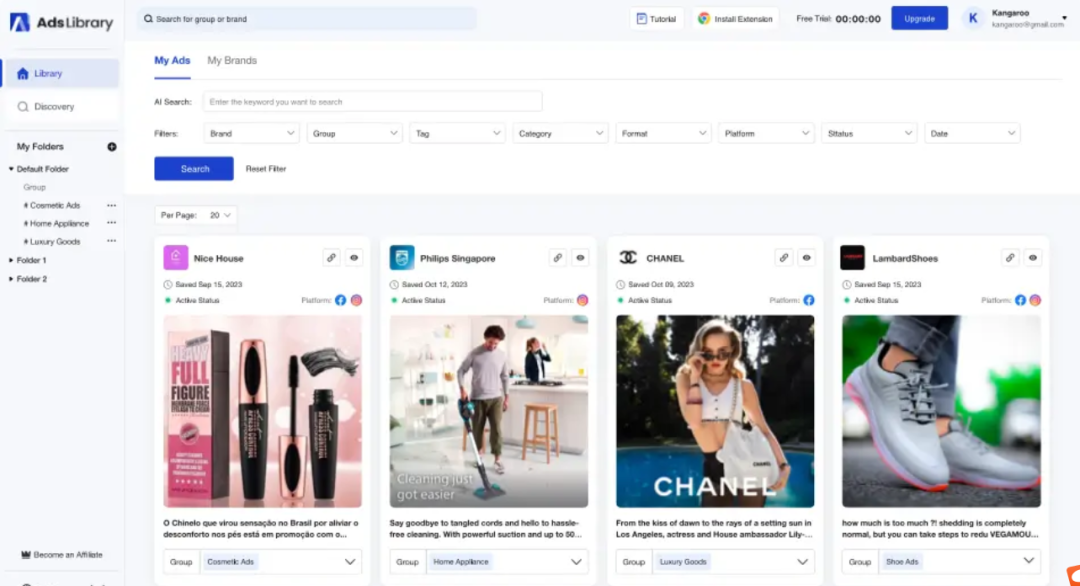This screenshot has width=1080, height=586.
Task: Click CHANEL brand logo
Action: tap(628, 258)
